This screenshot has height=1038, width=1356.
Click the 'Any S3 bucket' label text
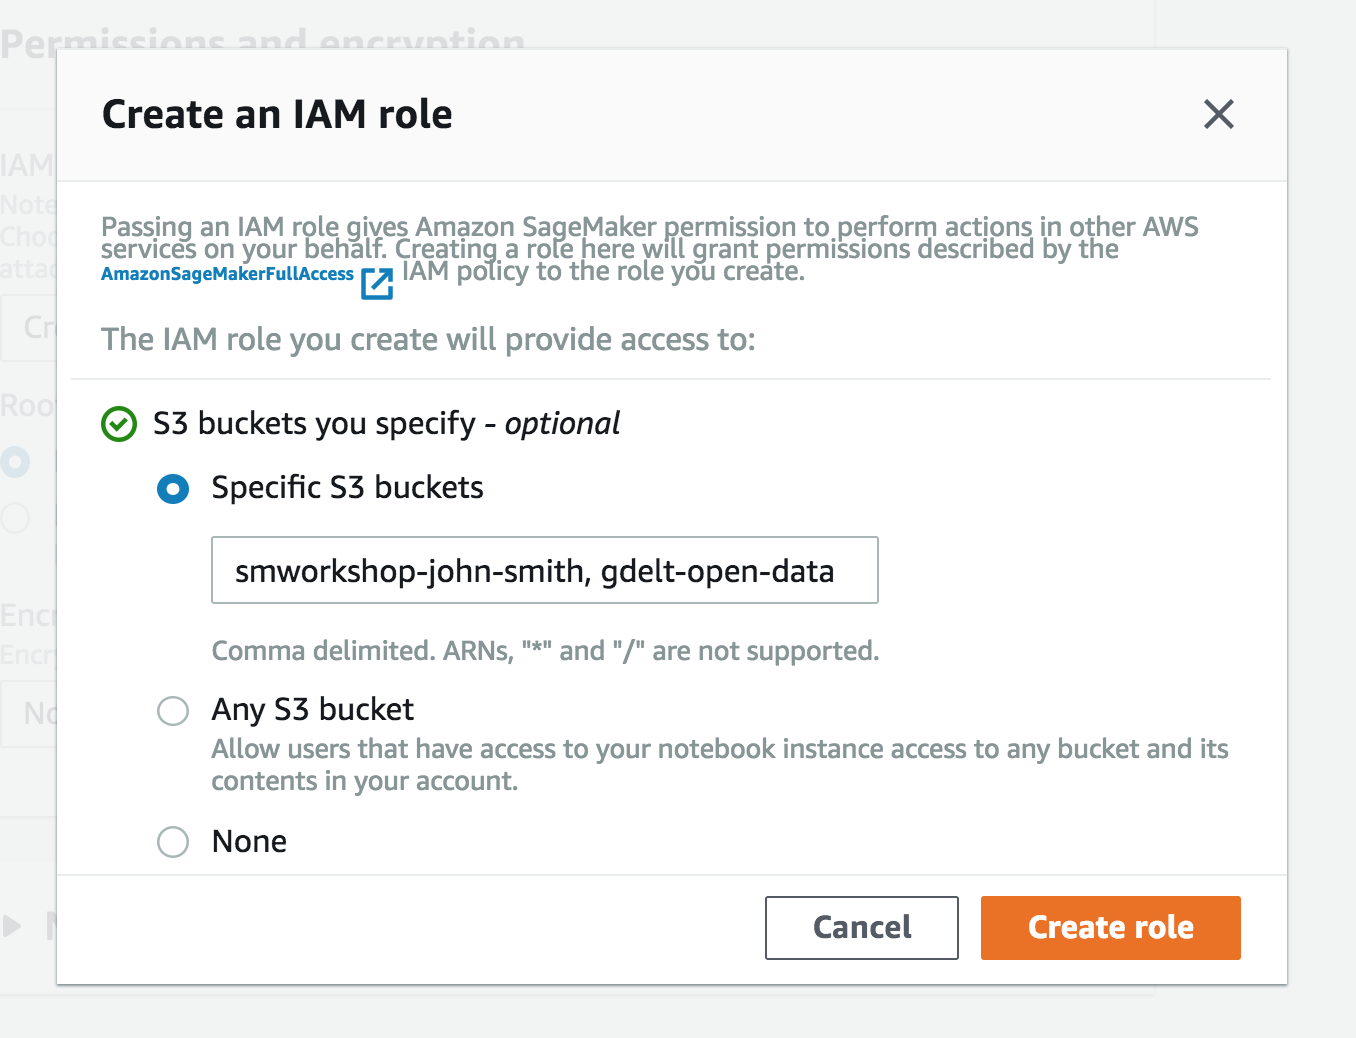click(312, 710)
